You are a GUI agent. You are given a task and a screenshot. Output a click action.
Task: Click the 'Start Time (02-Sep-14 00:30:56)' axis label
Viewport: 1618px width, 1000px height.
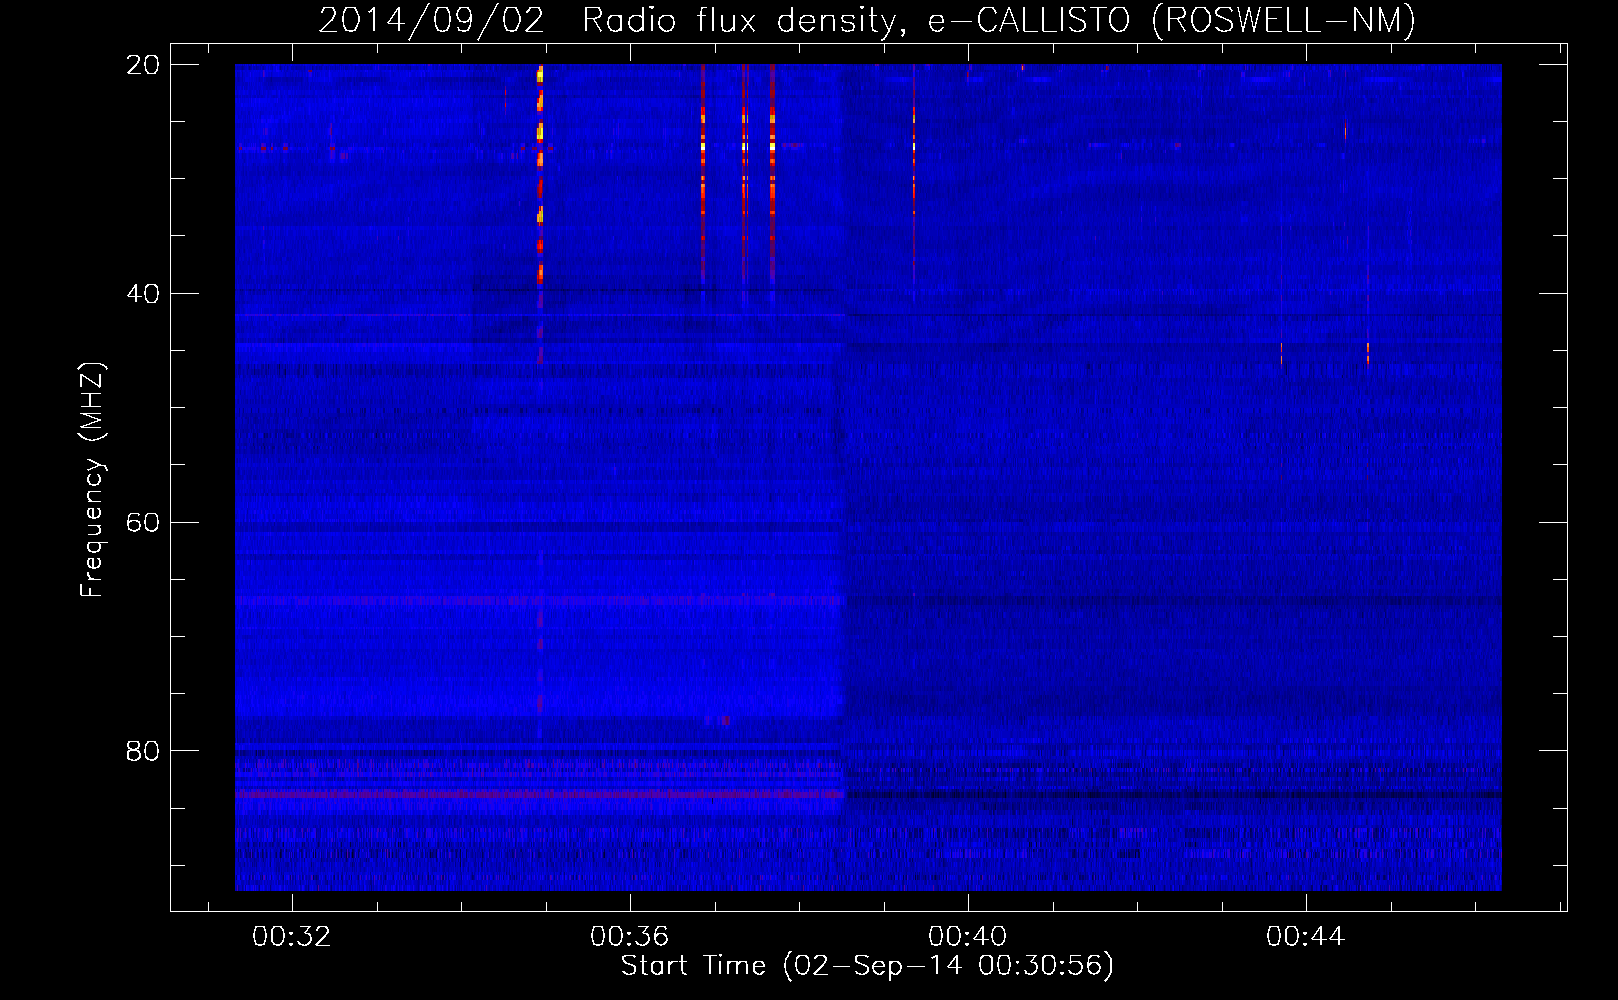pyautogui.click(x=867, y=966)
